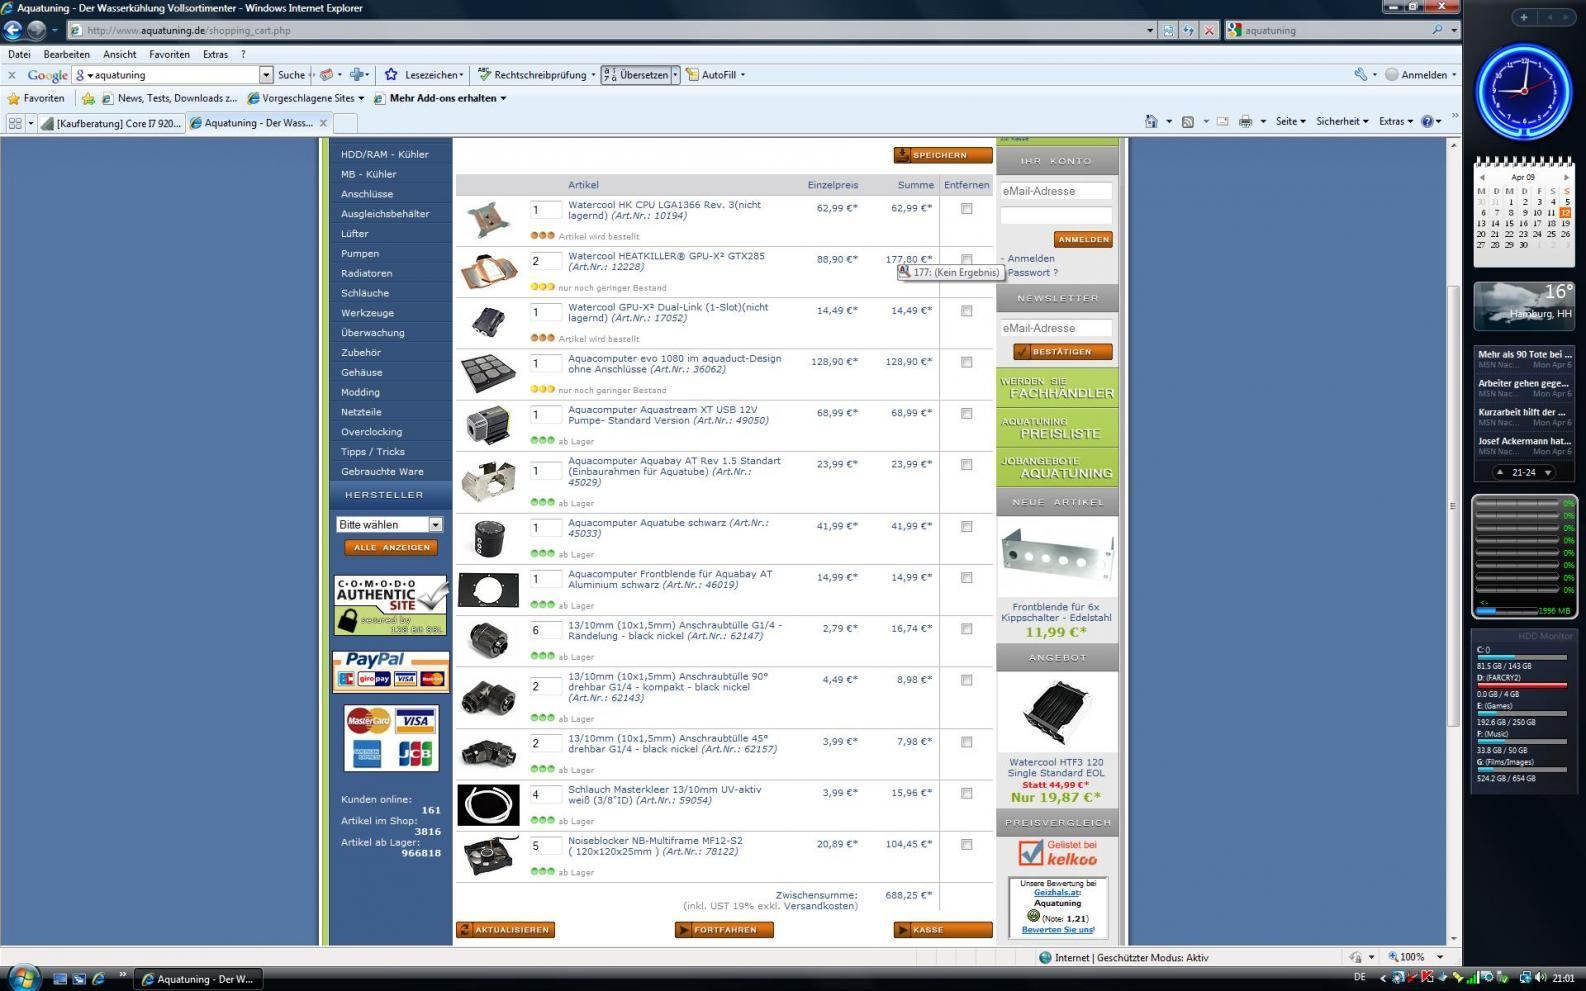
Task: Expand the Google toolbar search box dropdown
Action: point(265,75)
